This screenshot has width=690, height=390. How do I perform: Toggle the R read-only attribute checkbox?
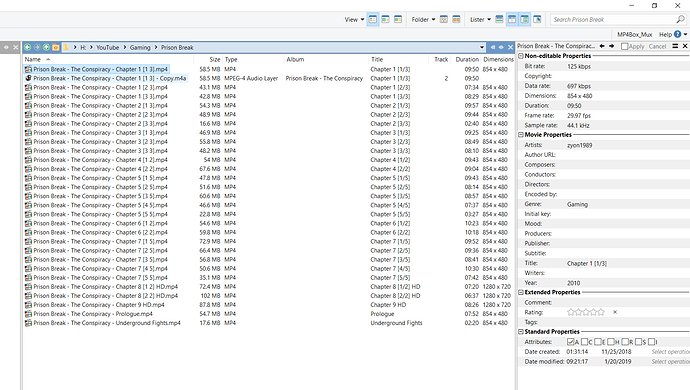(625, 342)
